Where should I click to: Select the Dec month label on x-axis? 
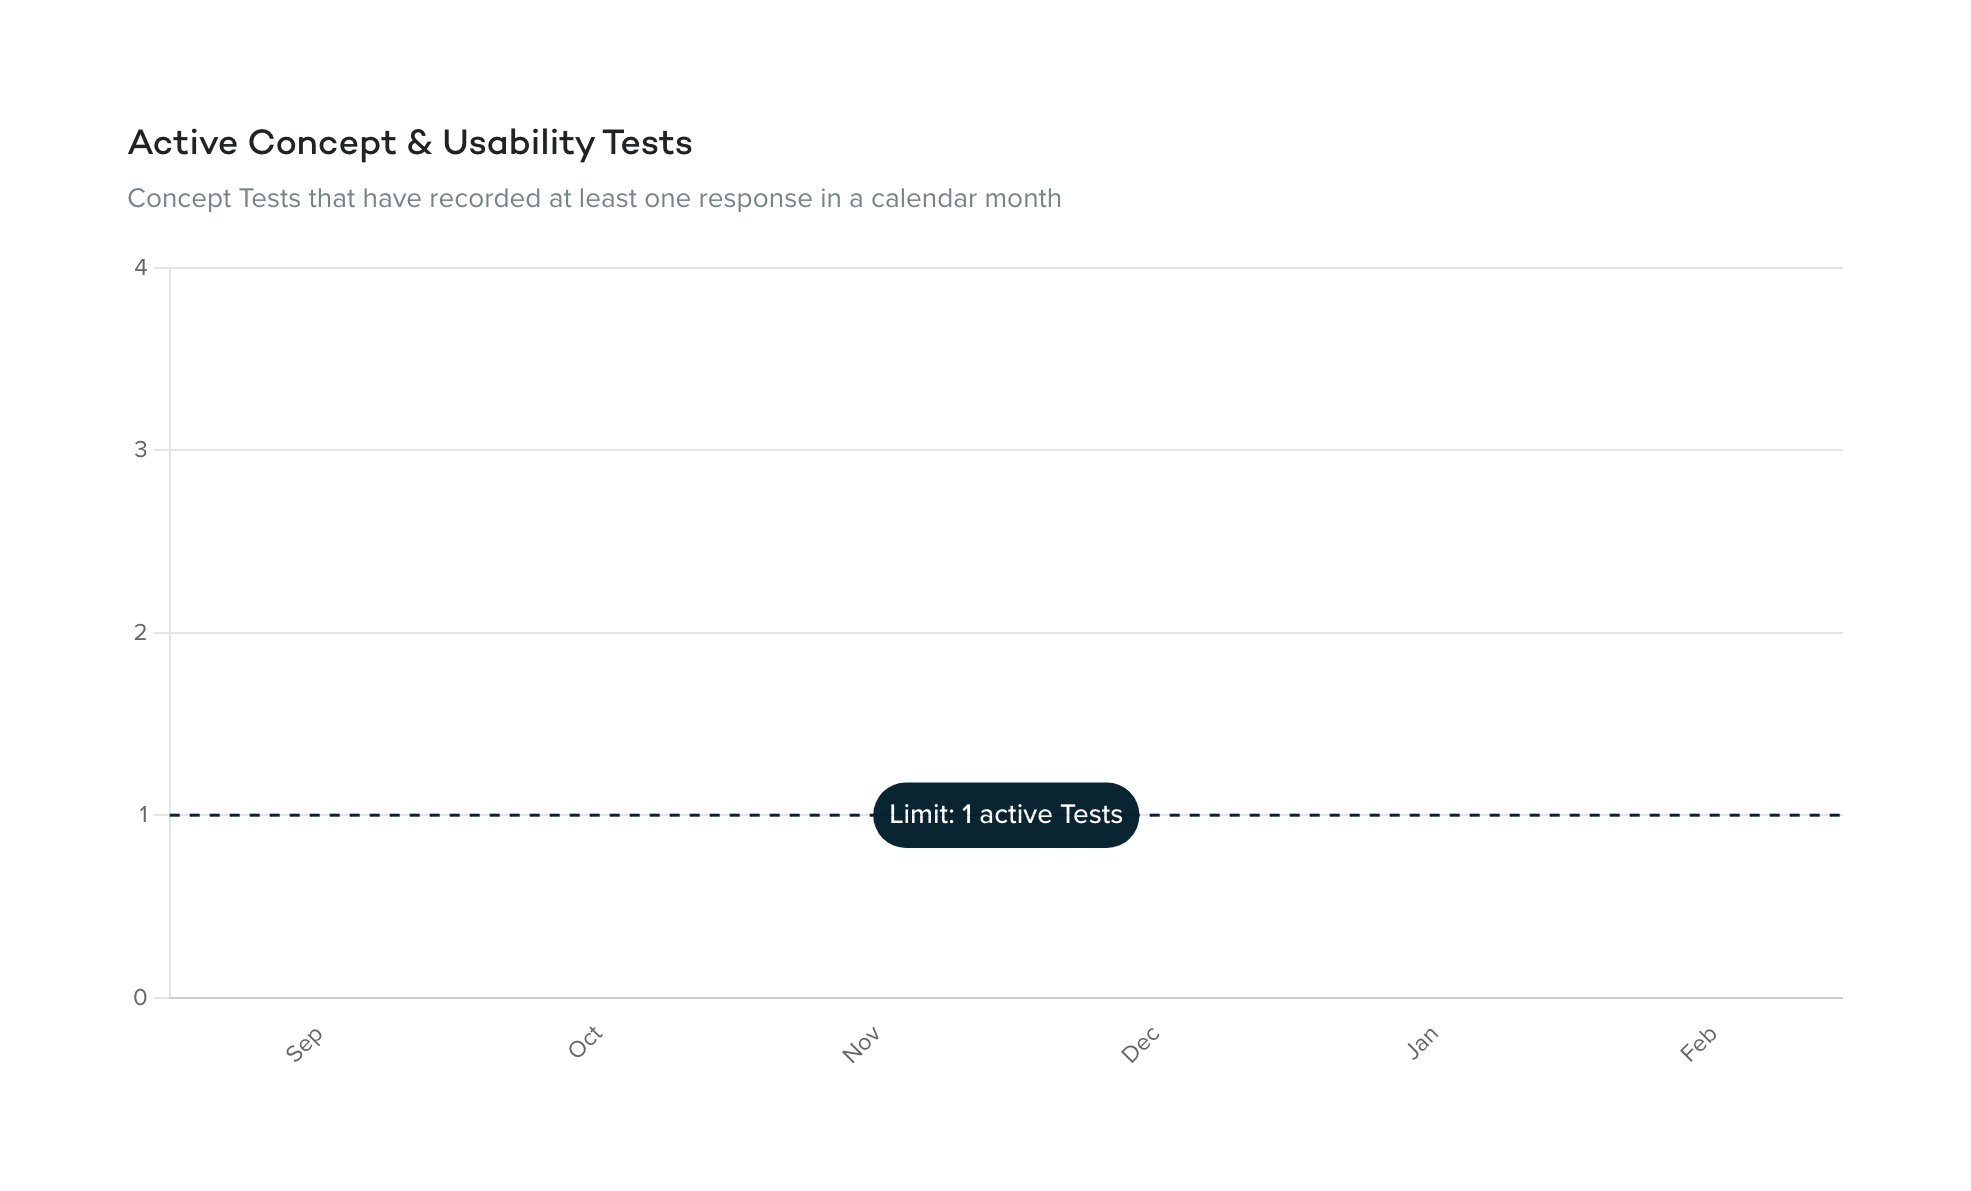pyautogui.click(x=1140, y=1044)
